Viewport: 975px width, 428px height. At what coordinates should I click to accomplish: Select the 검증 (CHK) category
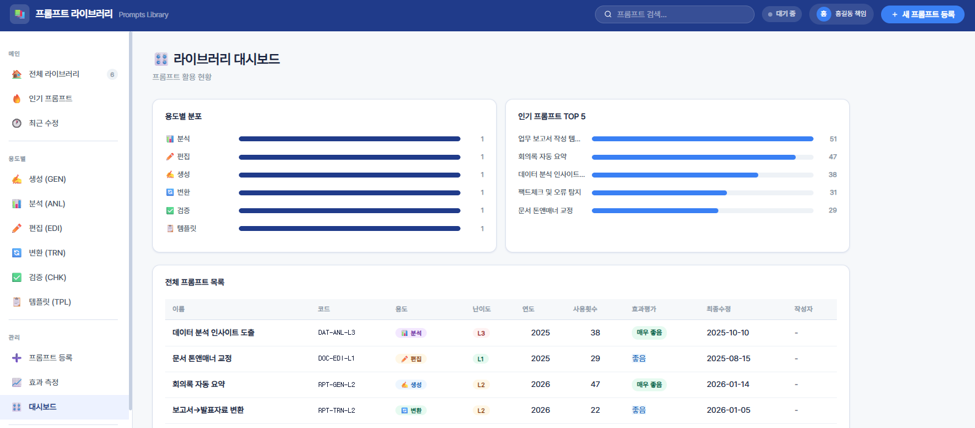[x=65, y=277]
